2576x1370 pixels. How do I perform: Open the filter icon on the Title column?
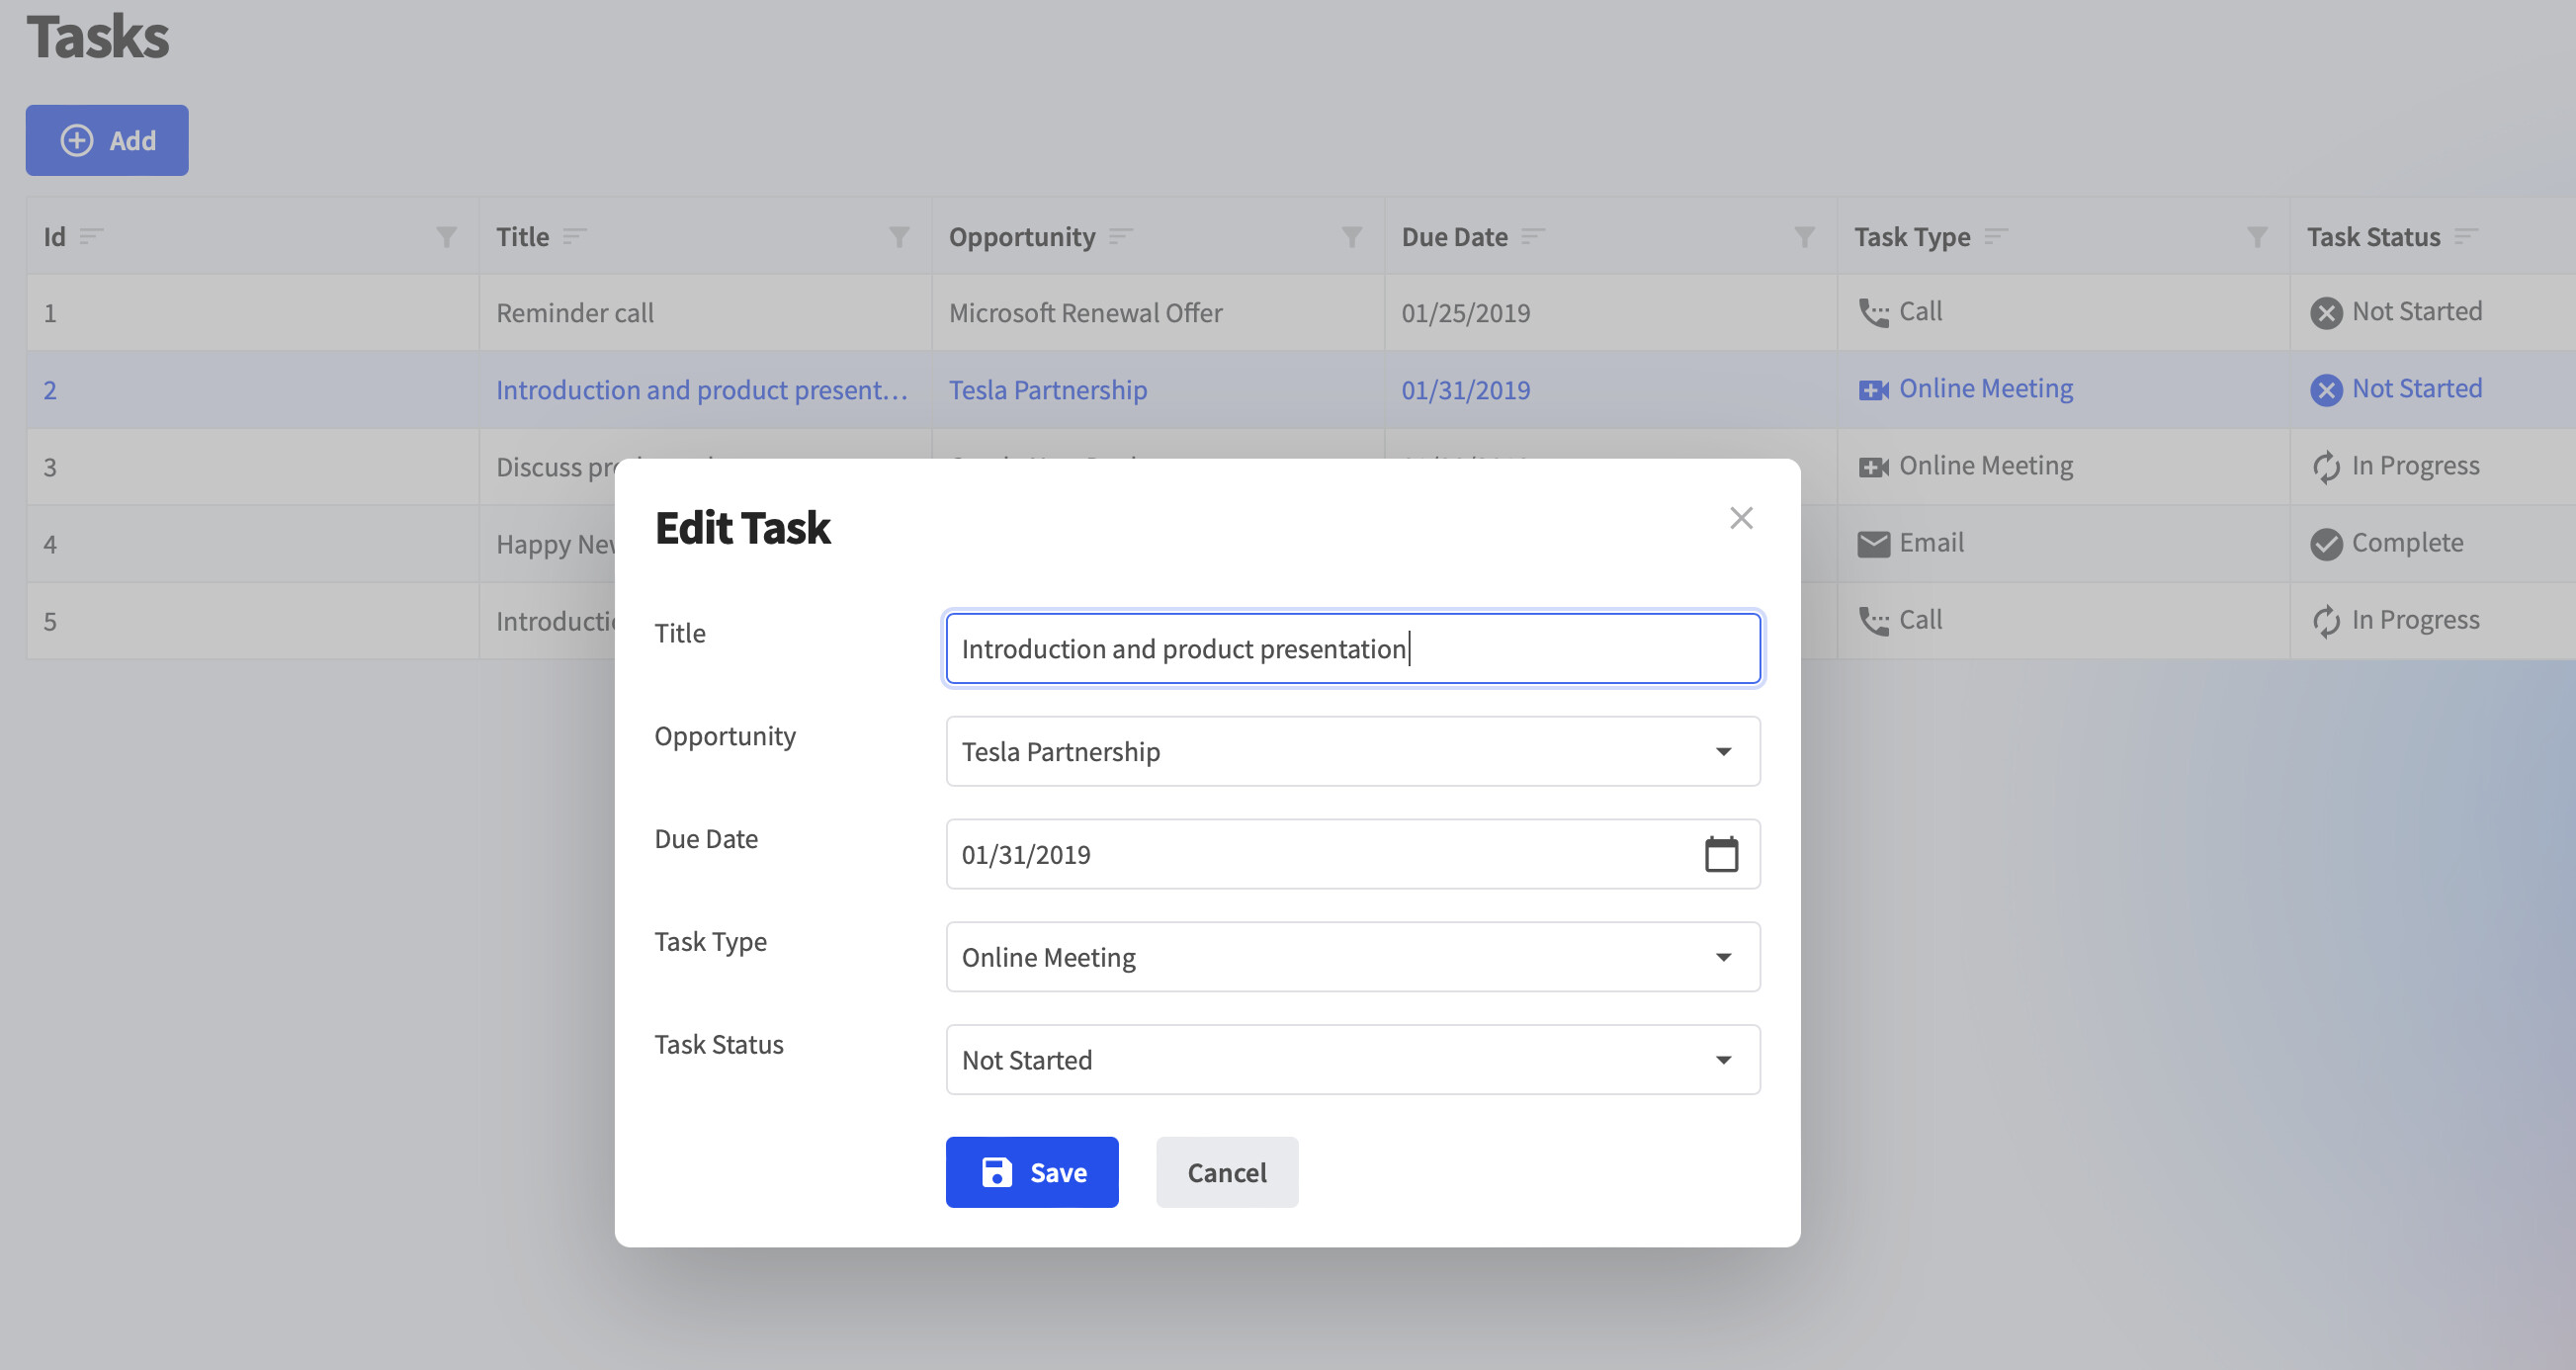898,237
